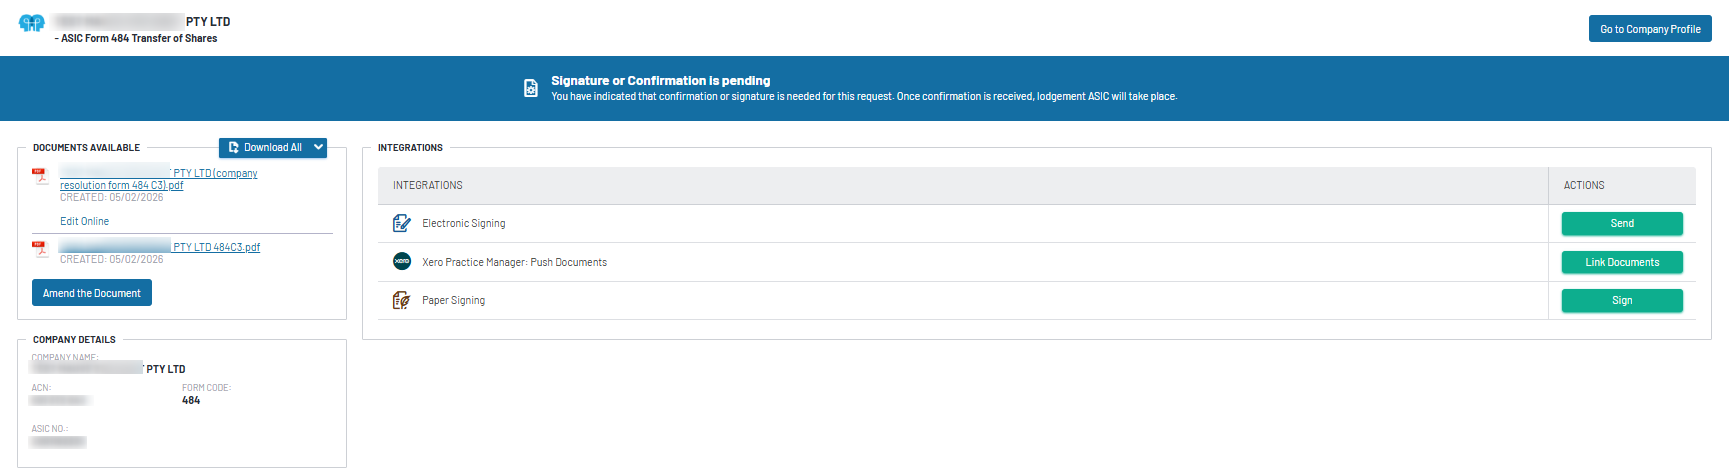1729x472 pixels.
Task: Go to Company Profile
Action: (1650, 29)
